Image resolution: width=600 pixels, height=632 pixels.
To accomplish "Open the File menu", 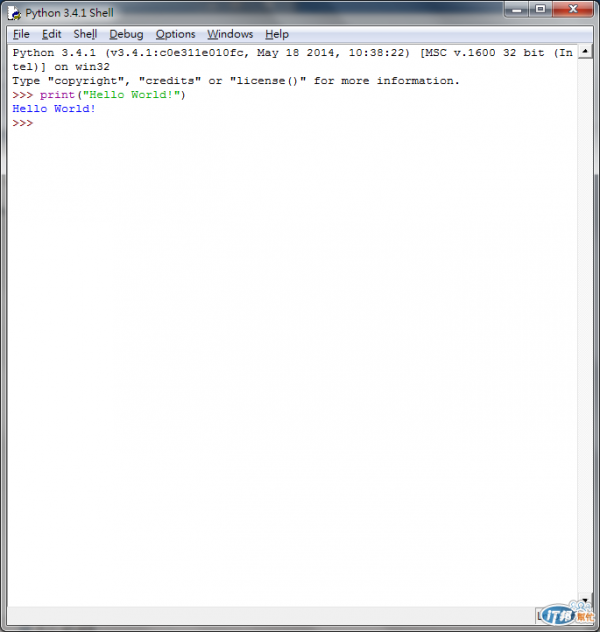I will pos(21,34).
